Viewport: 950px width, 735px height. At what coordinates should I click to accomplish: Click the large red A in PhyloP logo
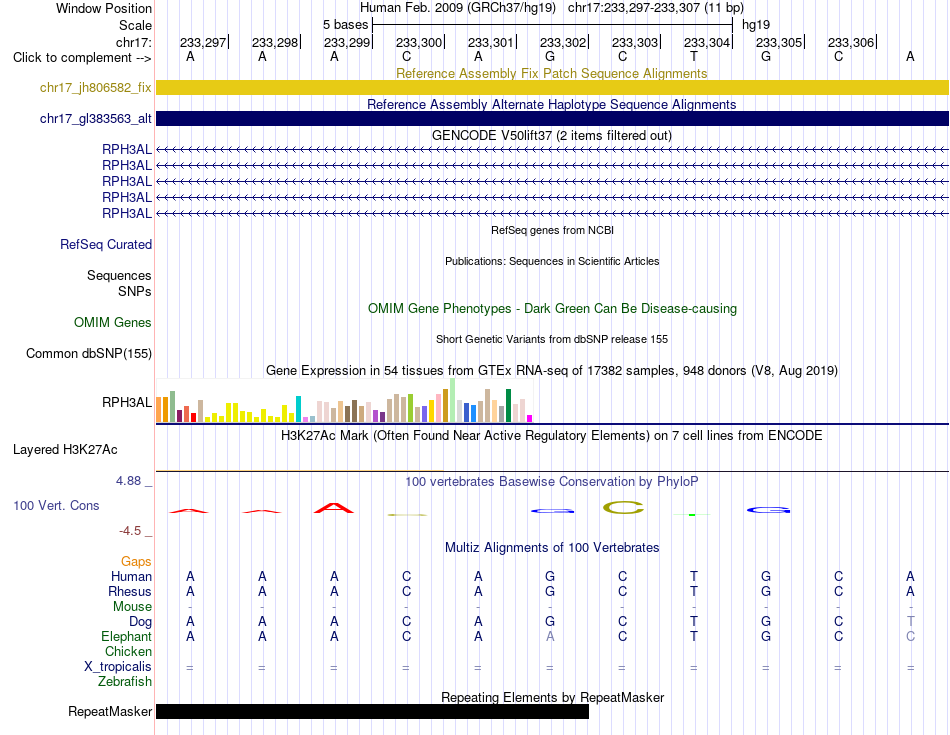333,508
